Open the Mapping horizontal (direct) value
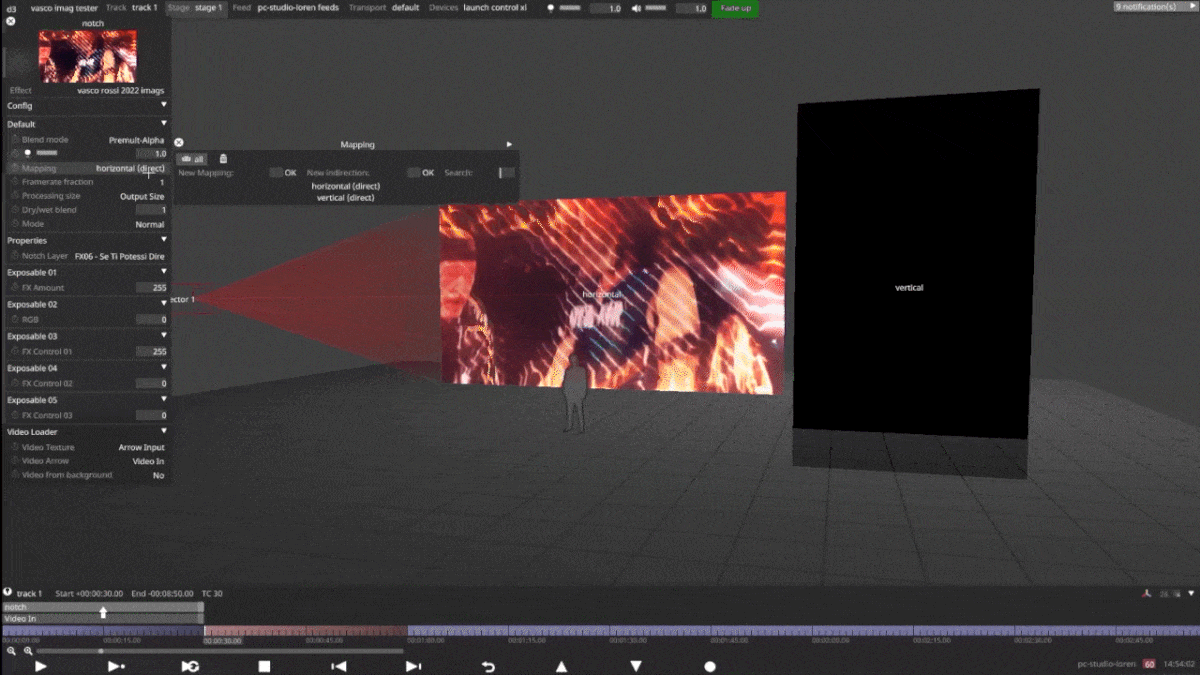 (x=131, y=168)
